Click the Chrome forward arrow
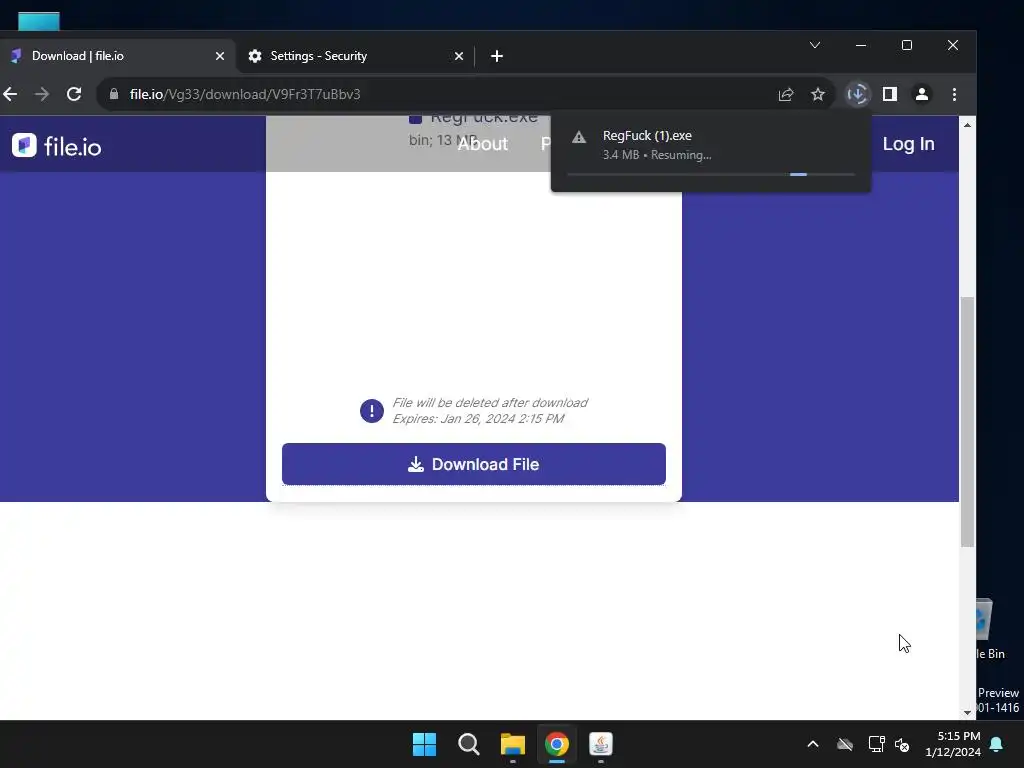This screenshot has height=768, width=1024. tap(42, 94)
